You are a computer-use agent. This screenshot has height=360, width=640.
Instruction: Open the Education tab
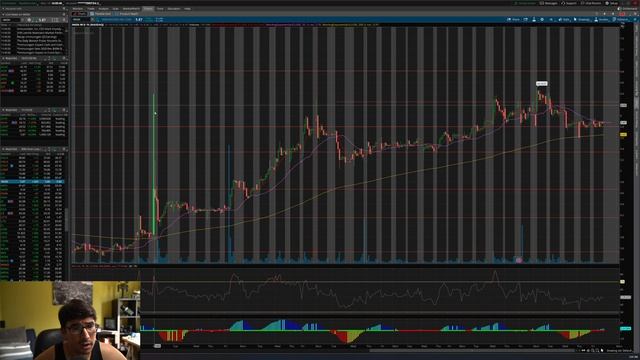(x=174, y=9)
